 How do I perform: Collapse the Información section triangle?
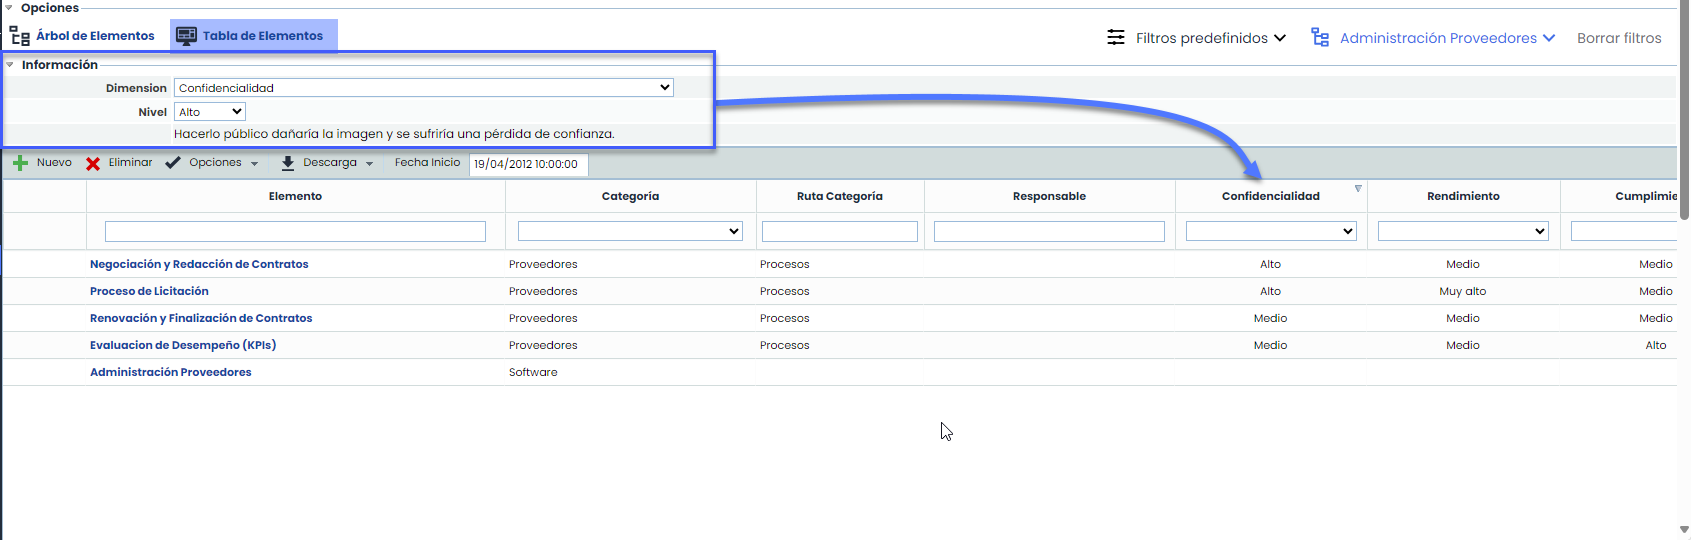click(10, 65)
